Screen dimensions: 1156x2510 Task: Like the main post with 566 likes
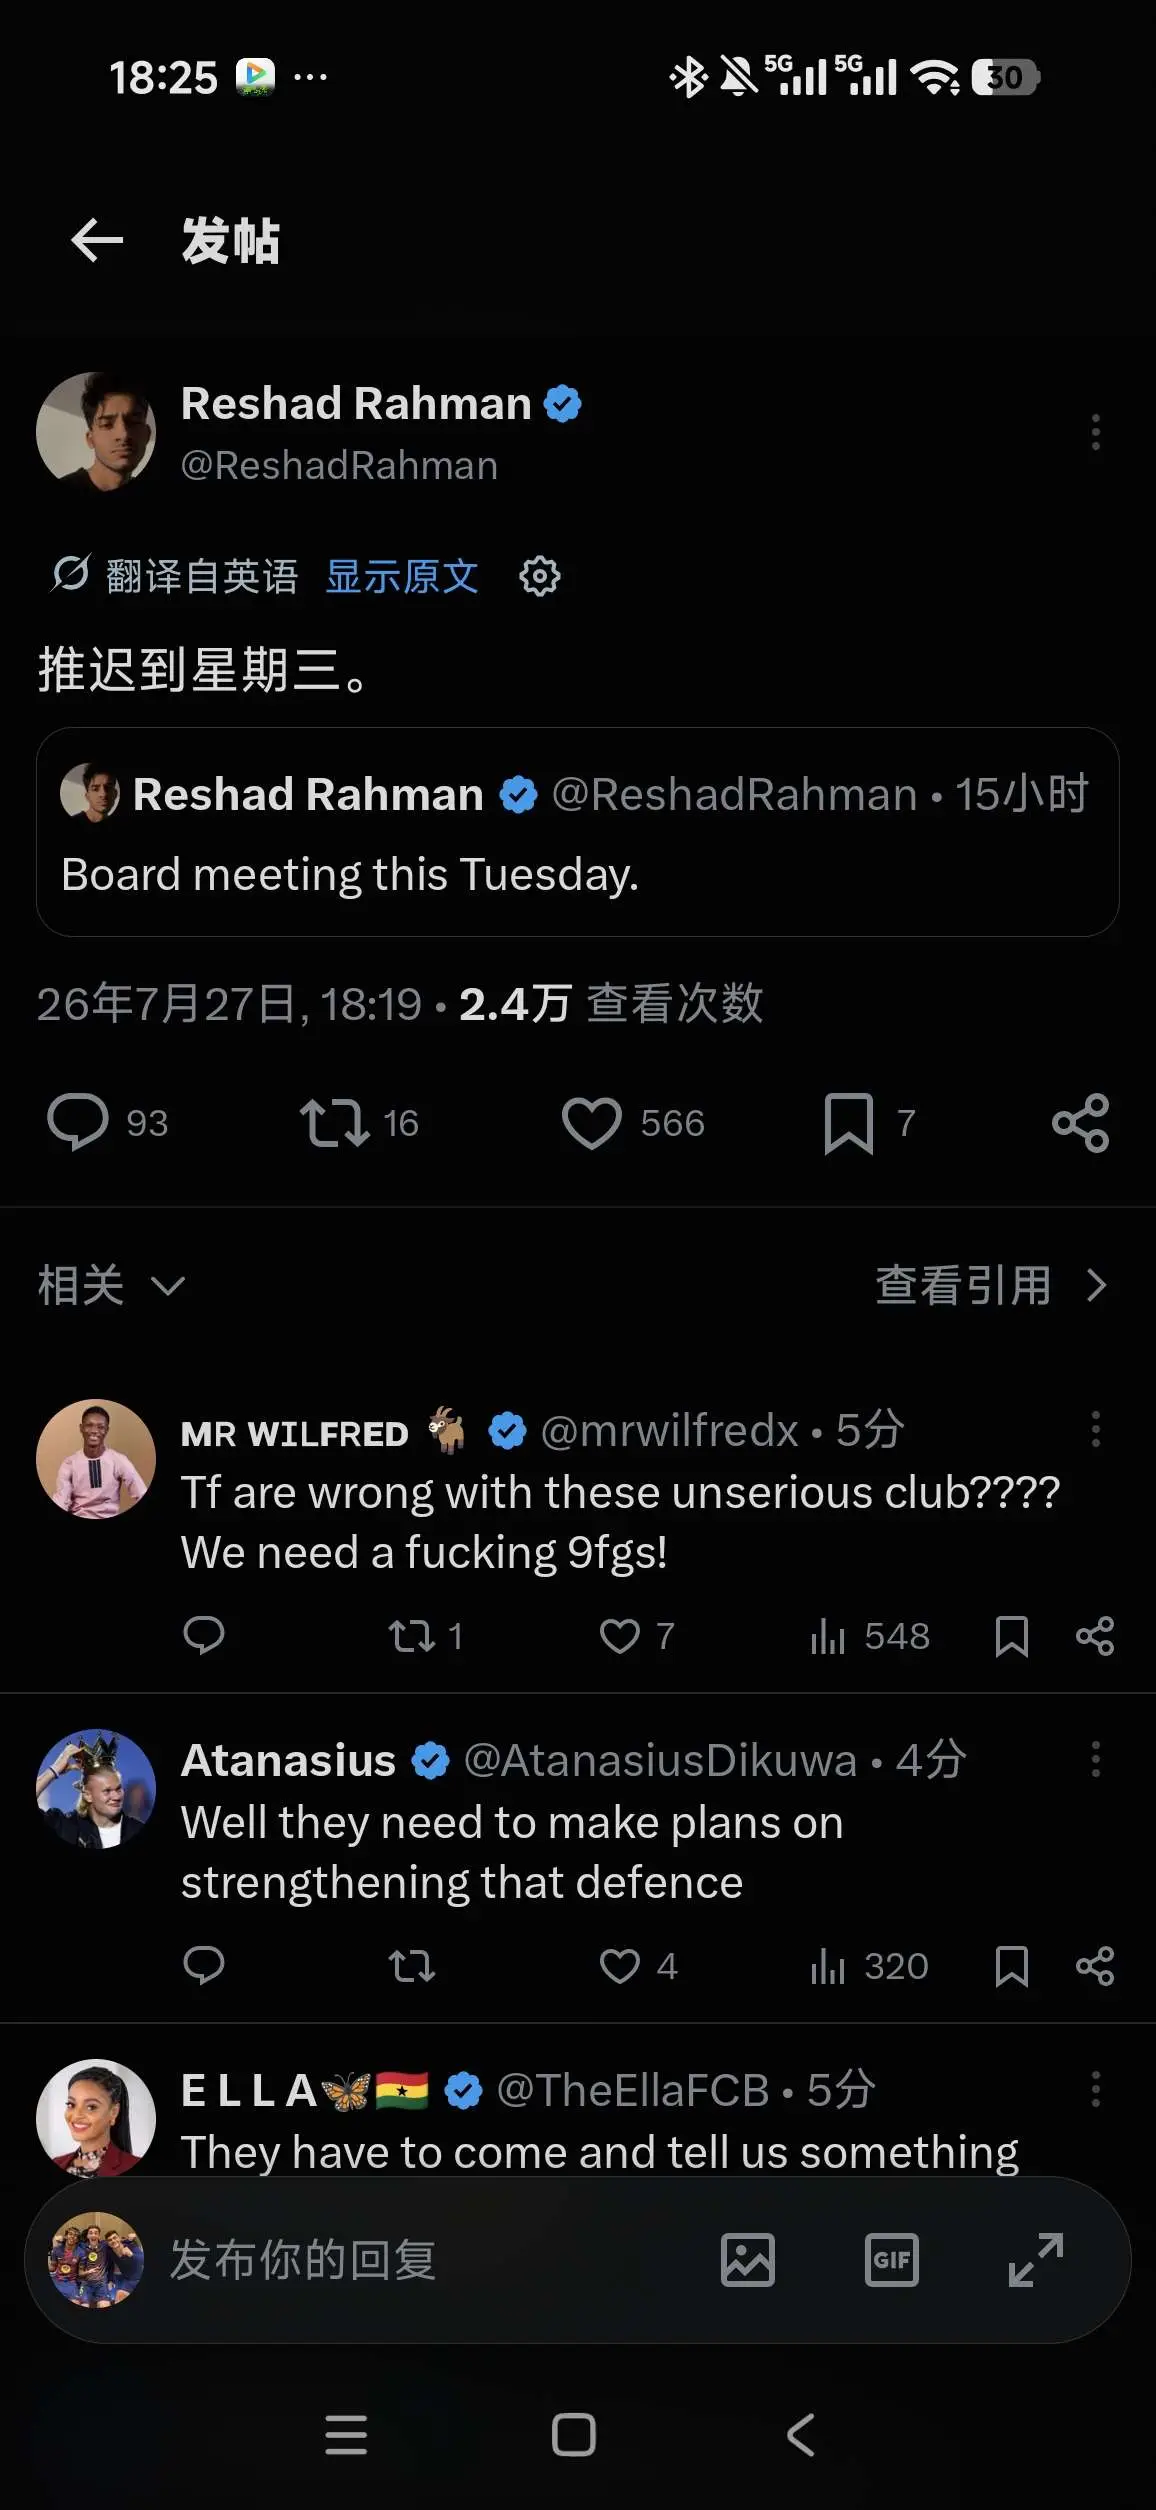pyautogui.click(x=592, y=1123)
